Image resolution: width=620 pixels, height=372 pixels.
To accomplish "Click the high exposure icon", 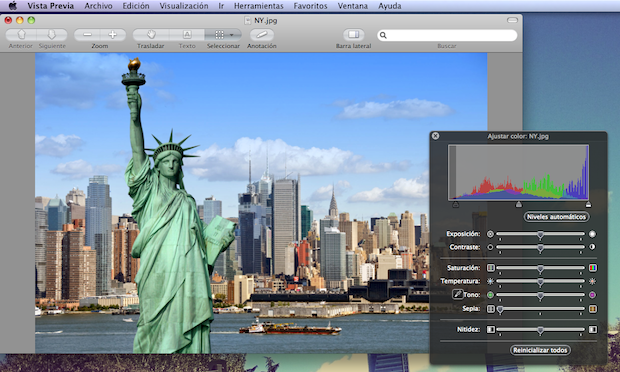I will click(592, 234).
